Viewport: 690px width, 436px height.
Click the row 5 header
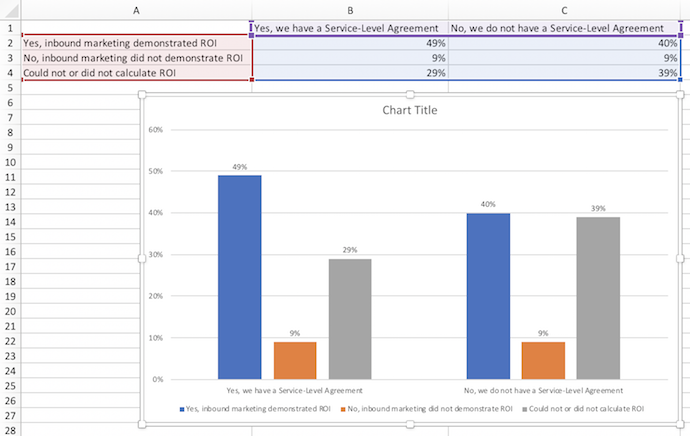[9, 88]
